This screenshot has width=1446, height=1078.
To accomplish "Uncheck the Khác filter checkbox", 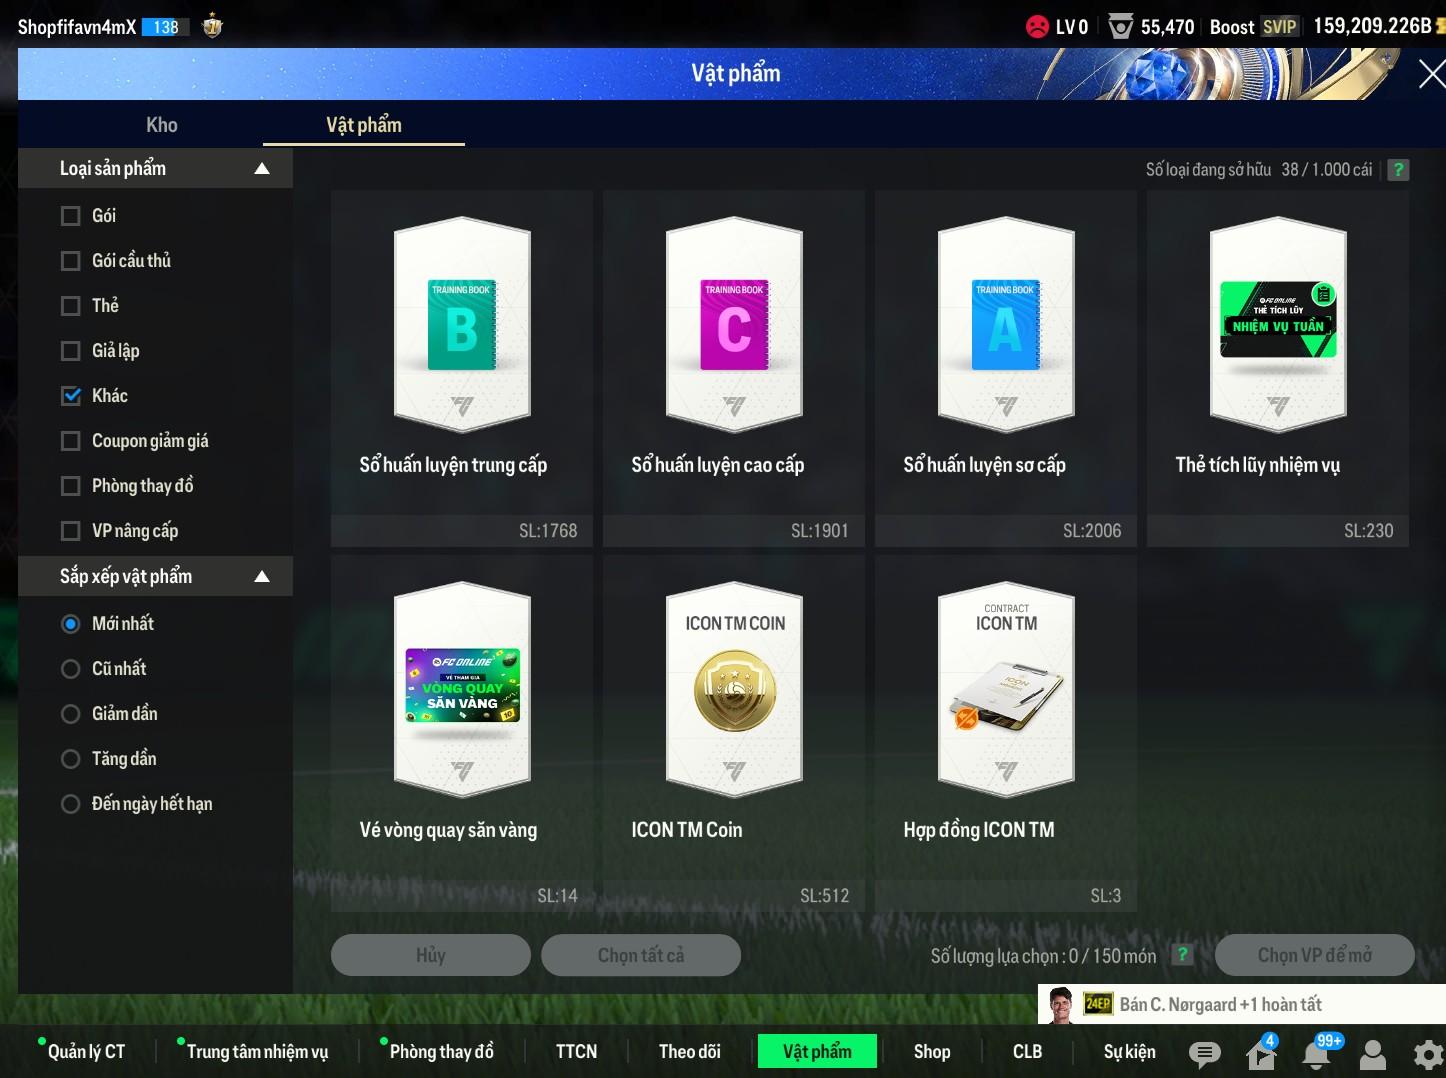I will [71, 396].
